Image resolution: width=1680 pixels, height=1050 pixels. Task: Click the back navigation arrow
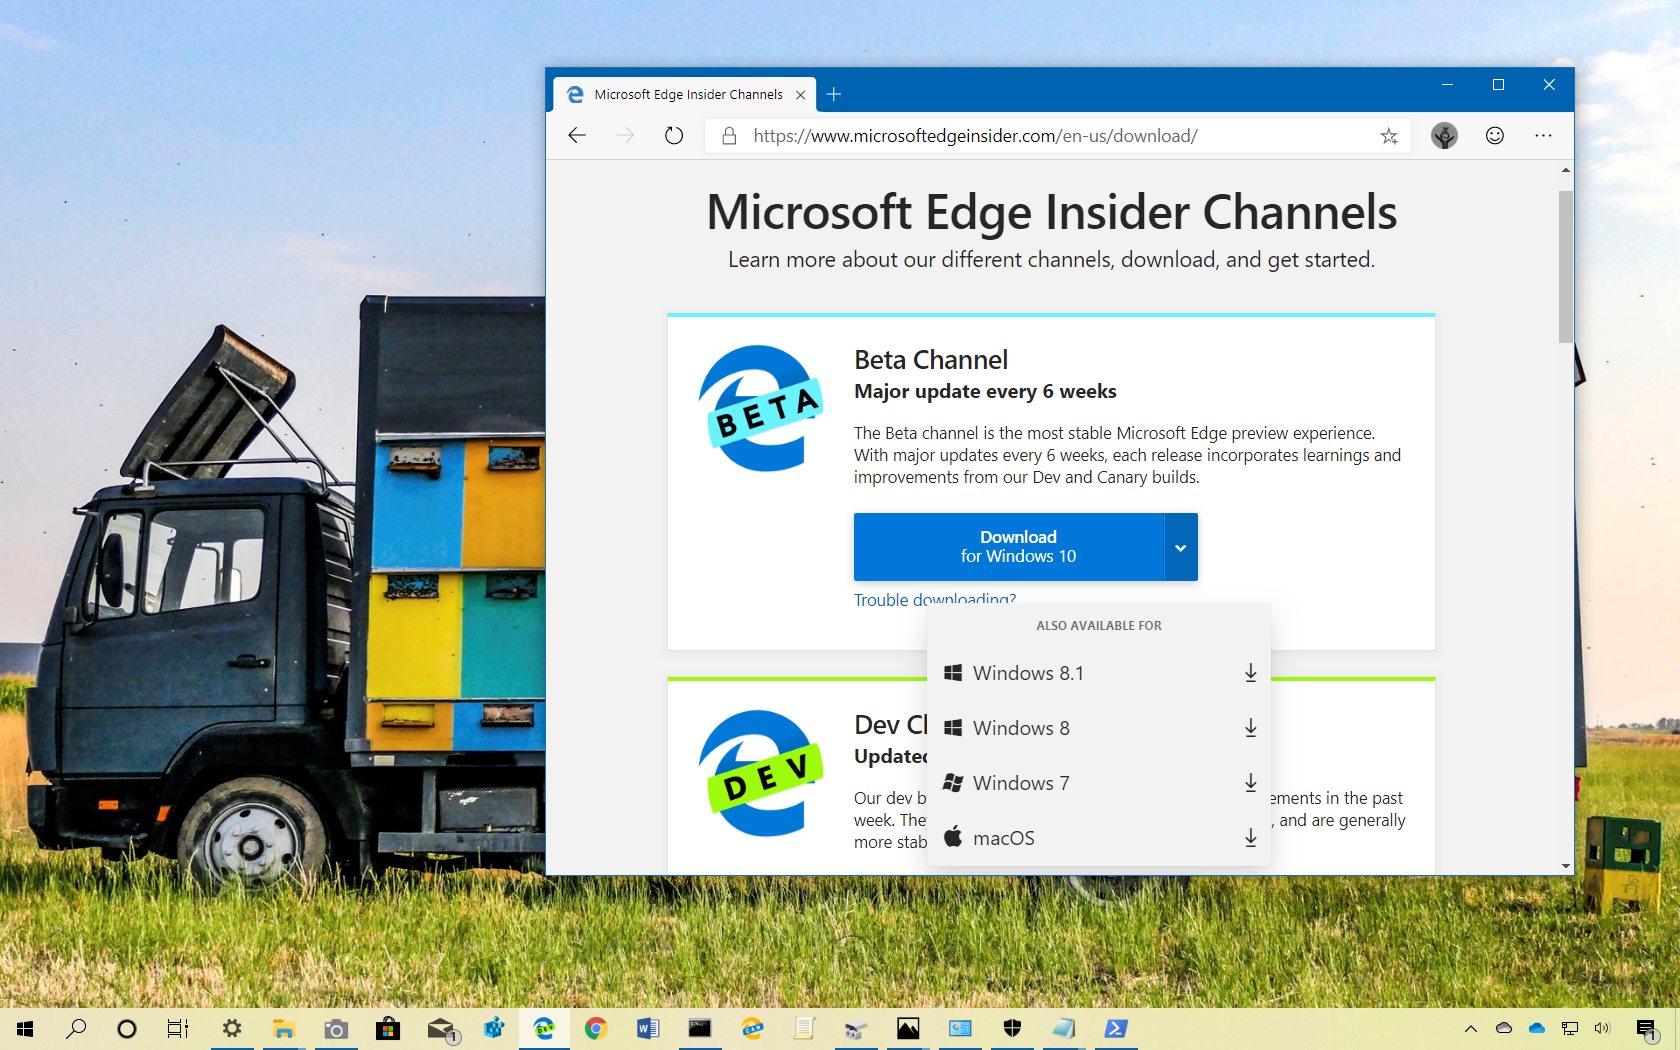pos(576,136)
